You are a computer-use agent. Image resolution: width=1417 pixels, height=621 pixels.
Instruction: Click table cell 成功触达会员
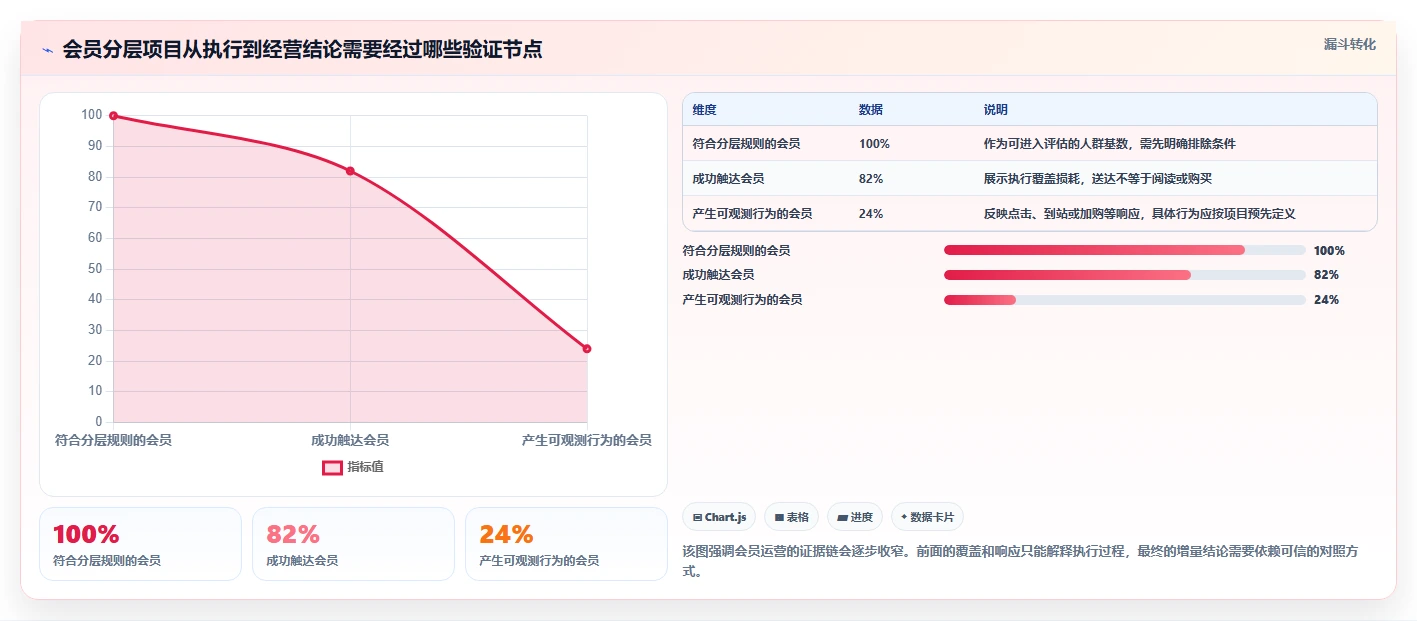pyautogui.click(x=728, y=178)
